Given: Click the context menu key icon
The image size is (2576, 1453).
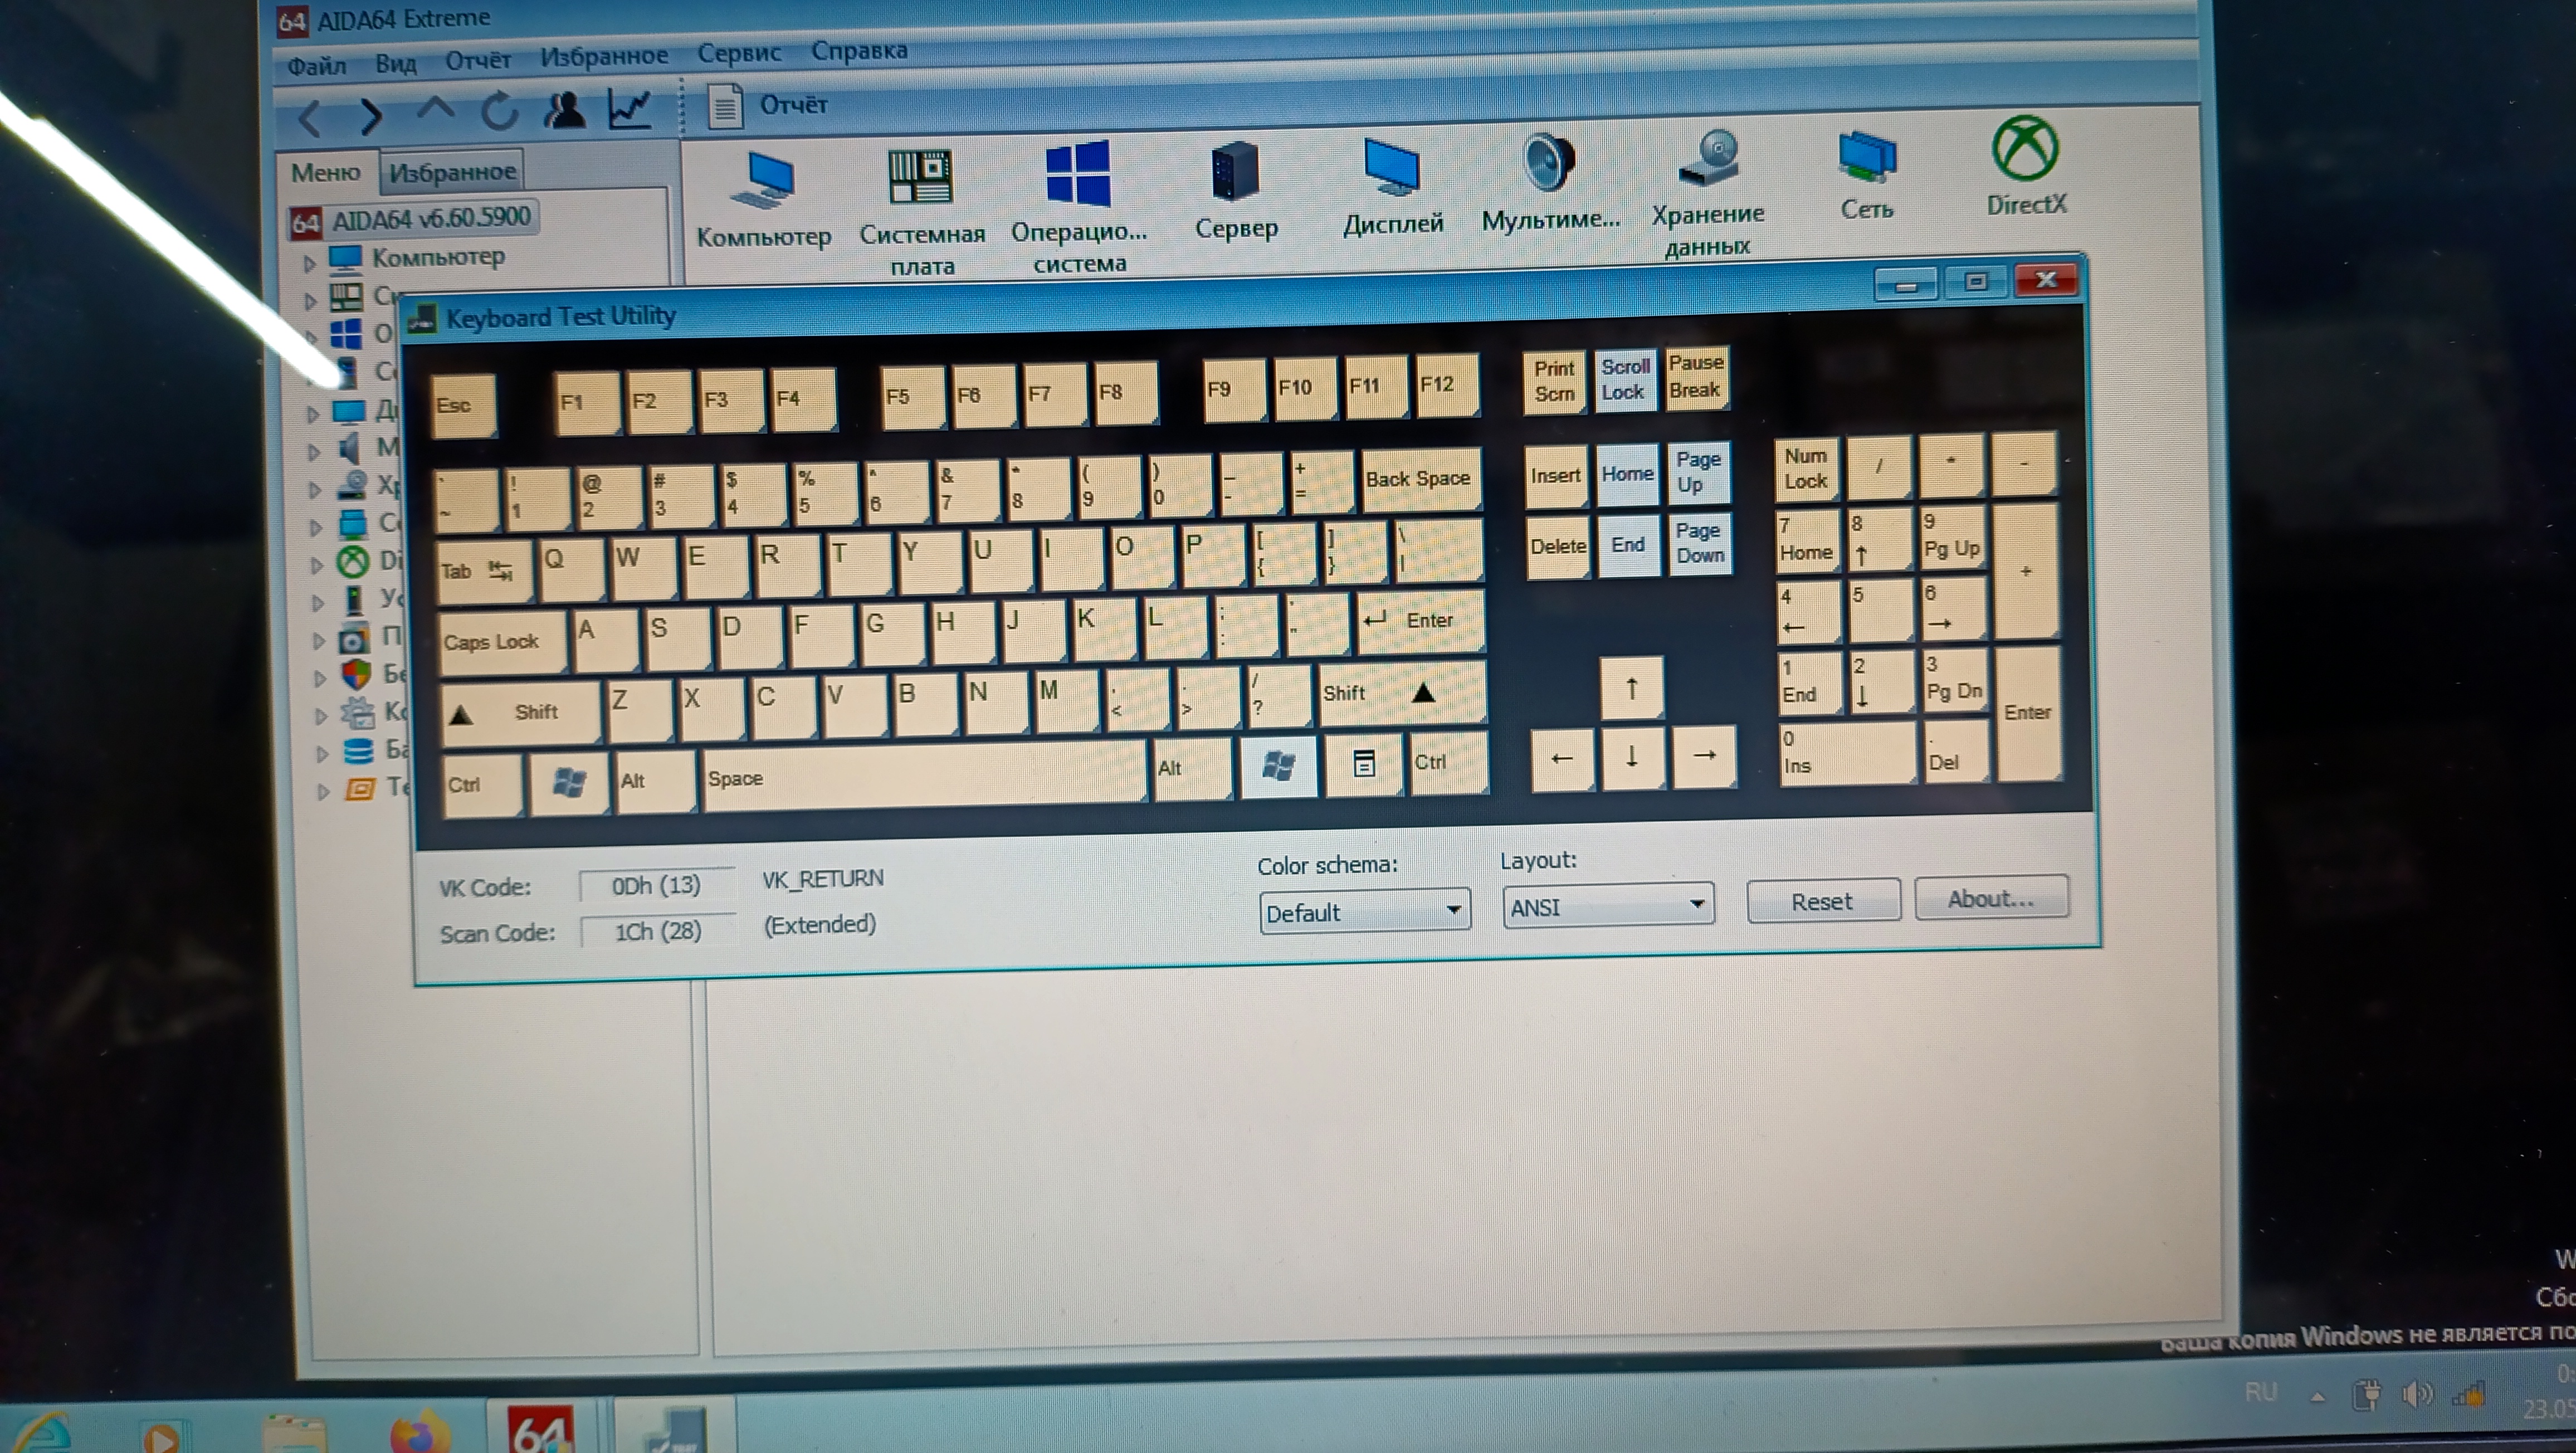Looking at the screenshot, I should (x=1363, y=764).
